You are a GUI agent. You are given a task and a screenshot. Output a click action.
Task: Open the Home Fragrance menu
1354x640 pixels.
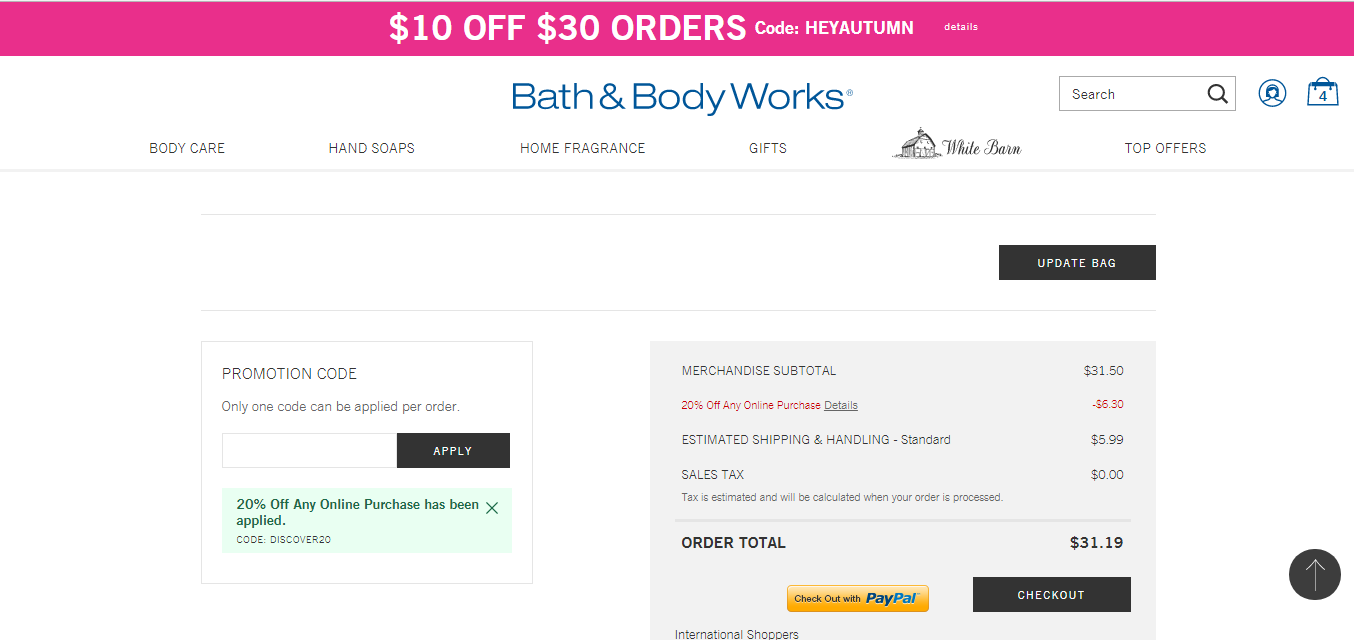pyautogui.click(x=583, y=148)
